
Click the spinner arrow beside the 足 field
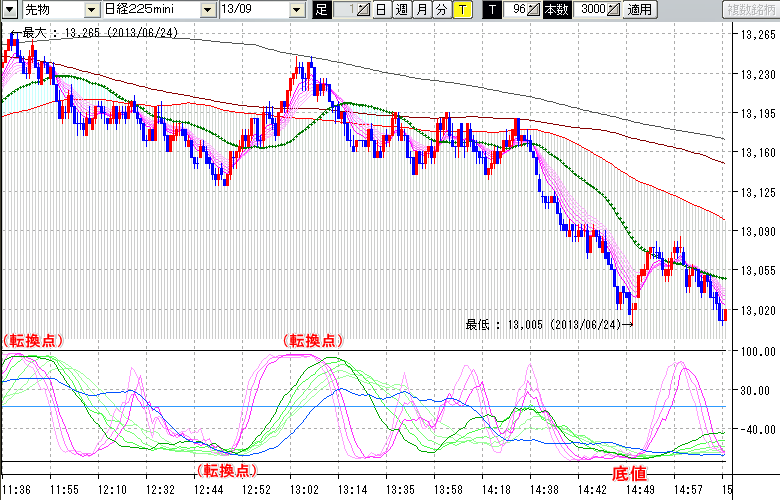362,10
